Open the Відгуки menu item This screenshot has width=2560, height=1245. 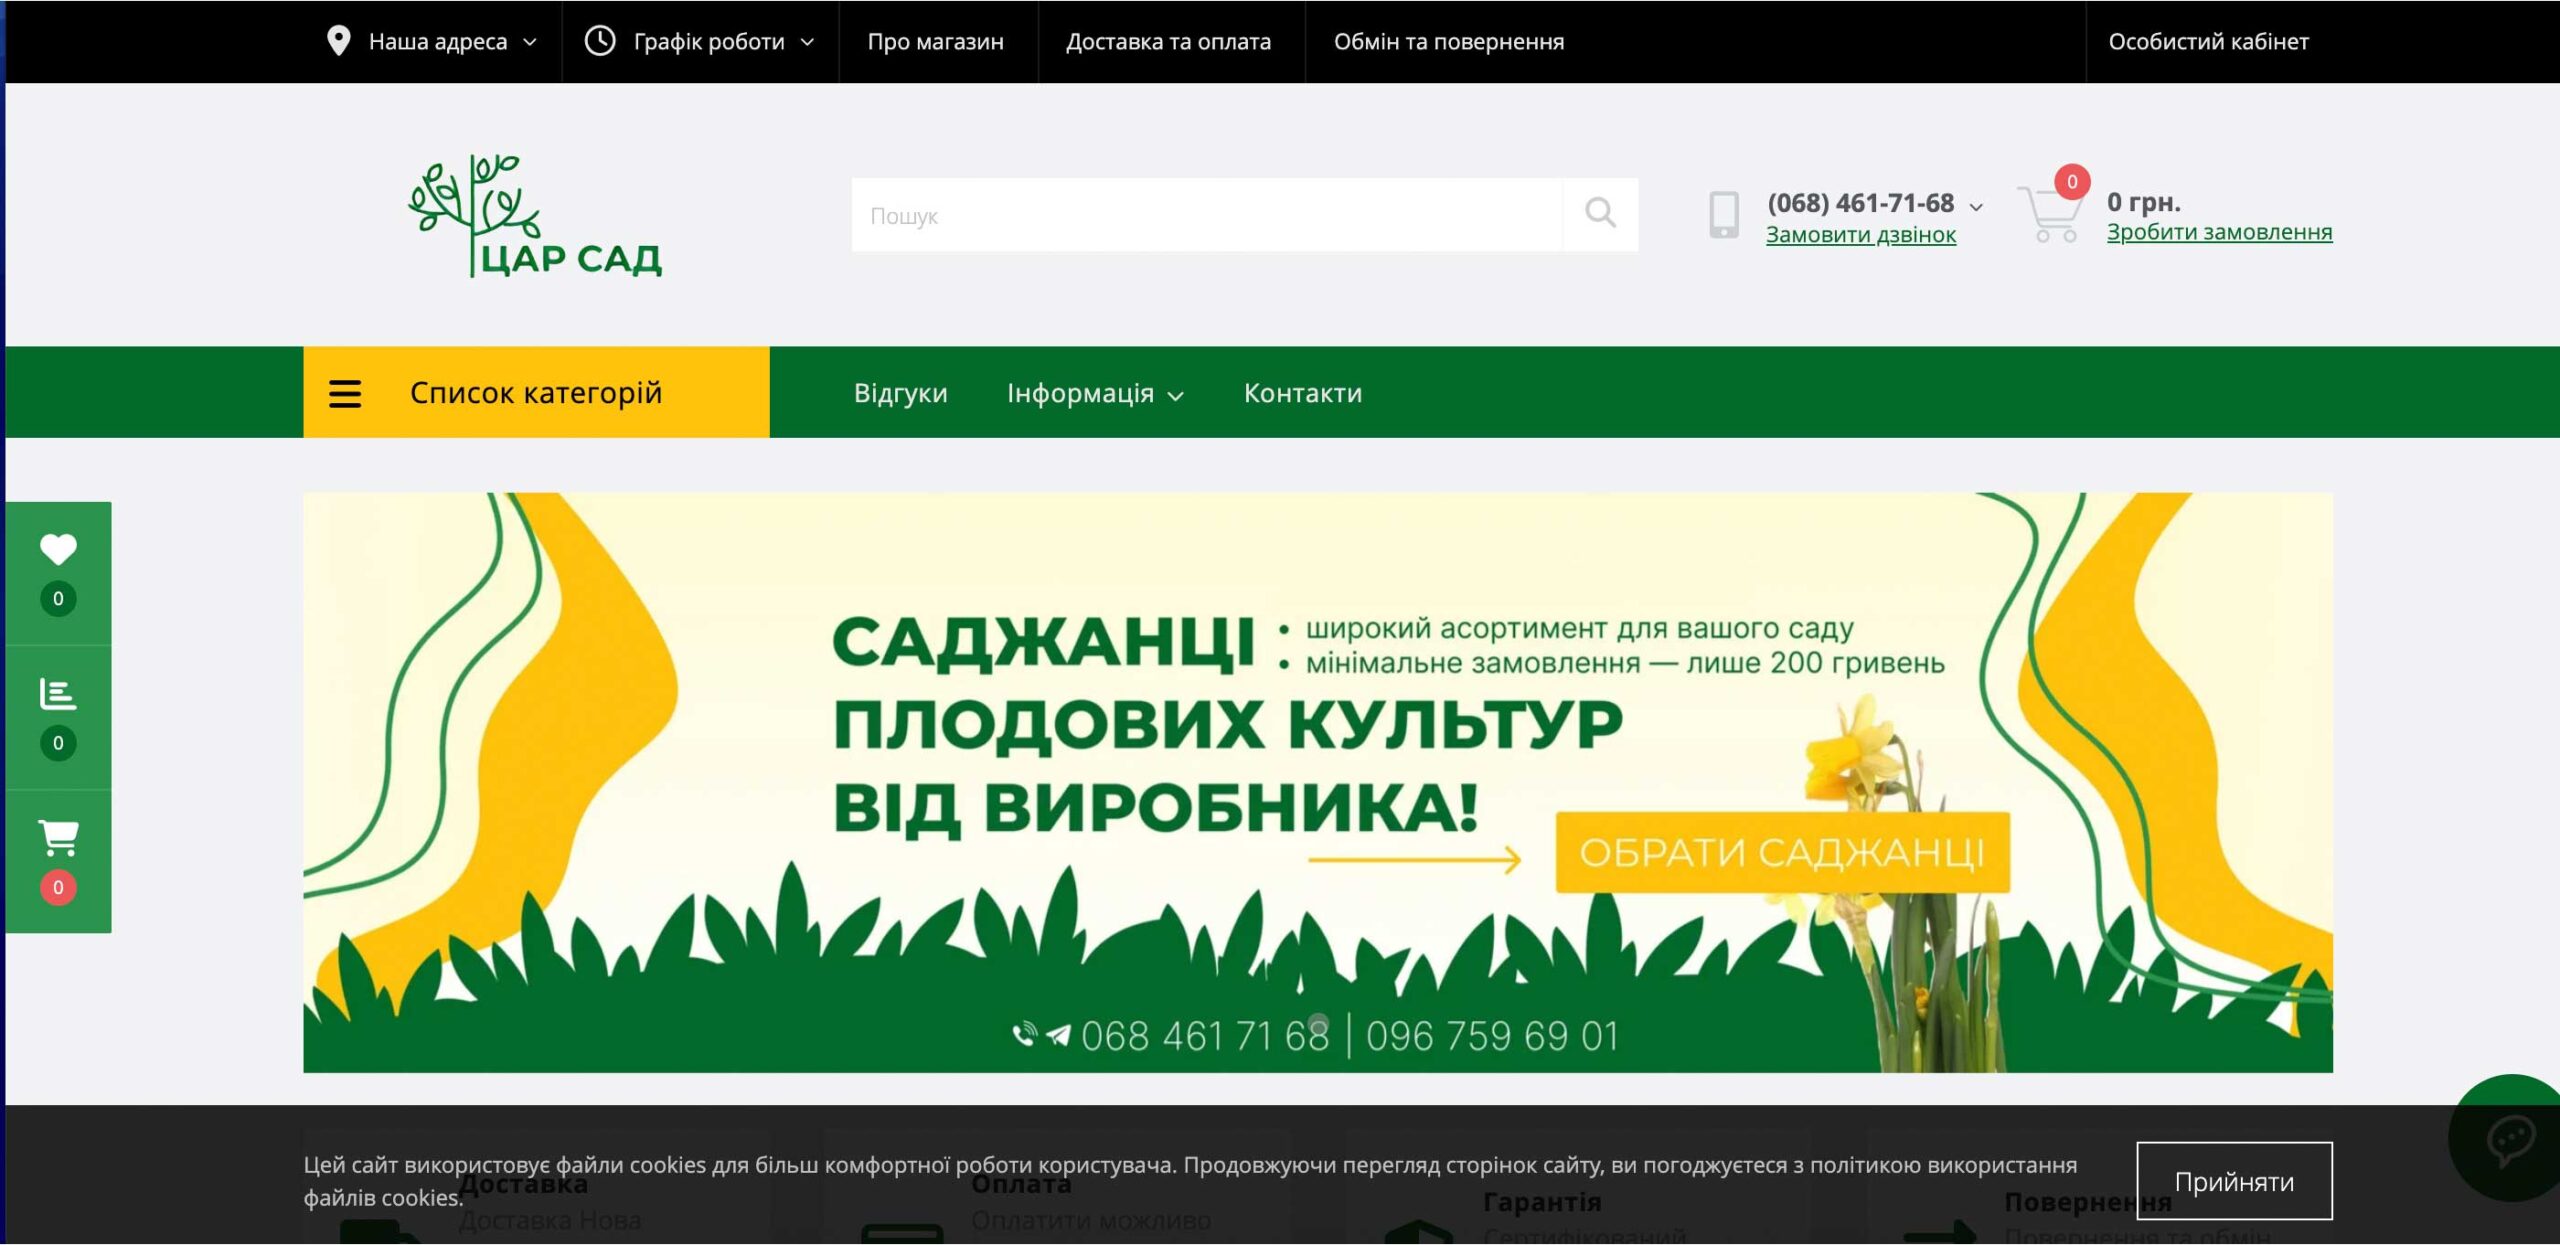click(900, 394)
